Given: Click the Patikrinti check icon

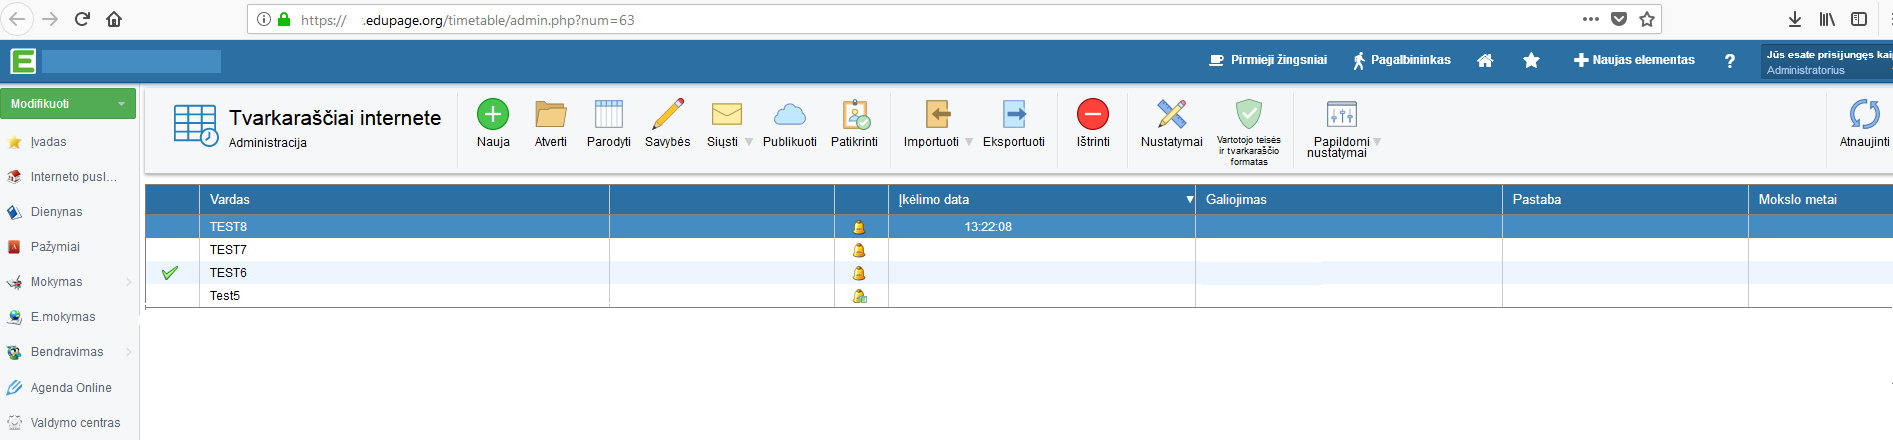Looking at the screenshot, I should (x=854, y=115).
